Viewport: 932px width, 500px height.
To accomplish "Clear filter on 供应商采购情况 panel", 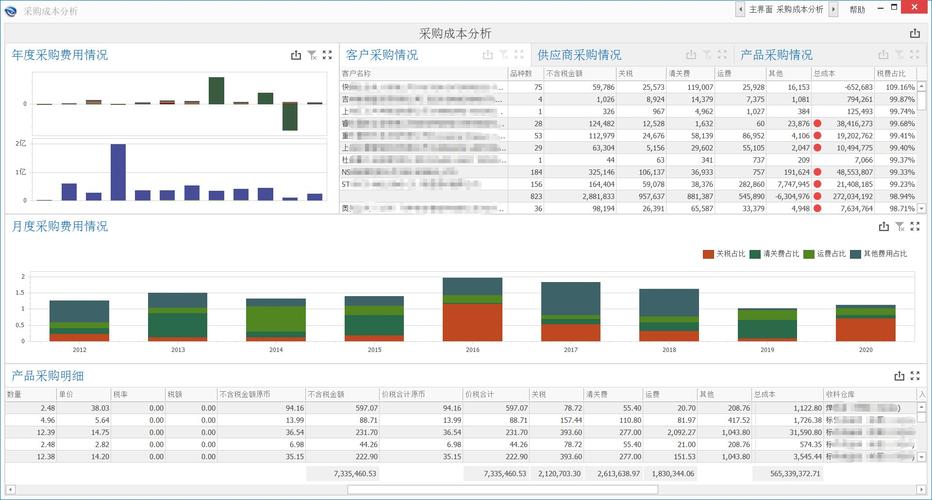I will click(x=707, y=55).
